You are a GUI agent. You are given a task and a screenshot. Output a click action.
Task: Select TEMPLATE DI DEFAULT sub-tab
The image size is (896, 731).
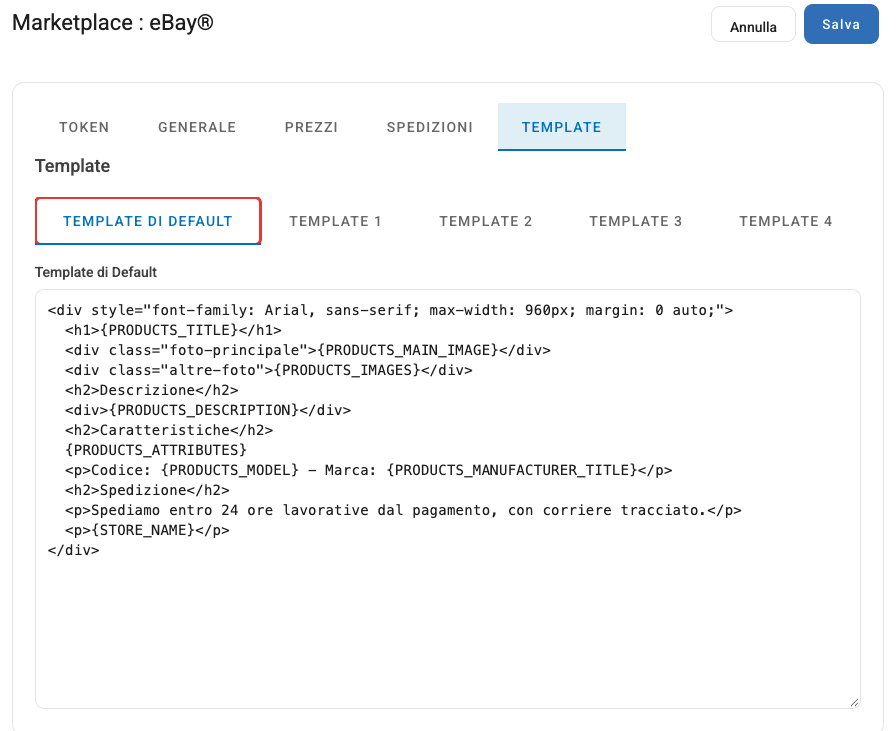pyautogui.click(x=148, y=221)
